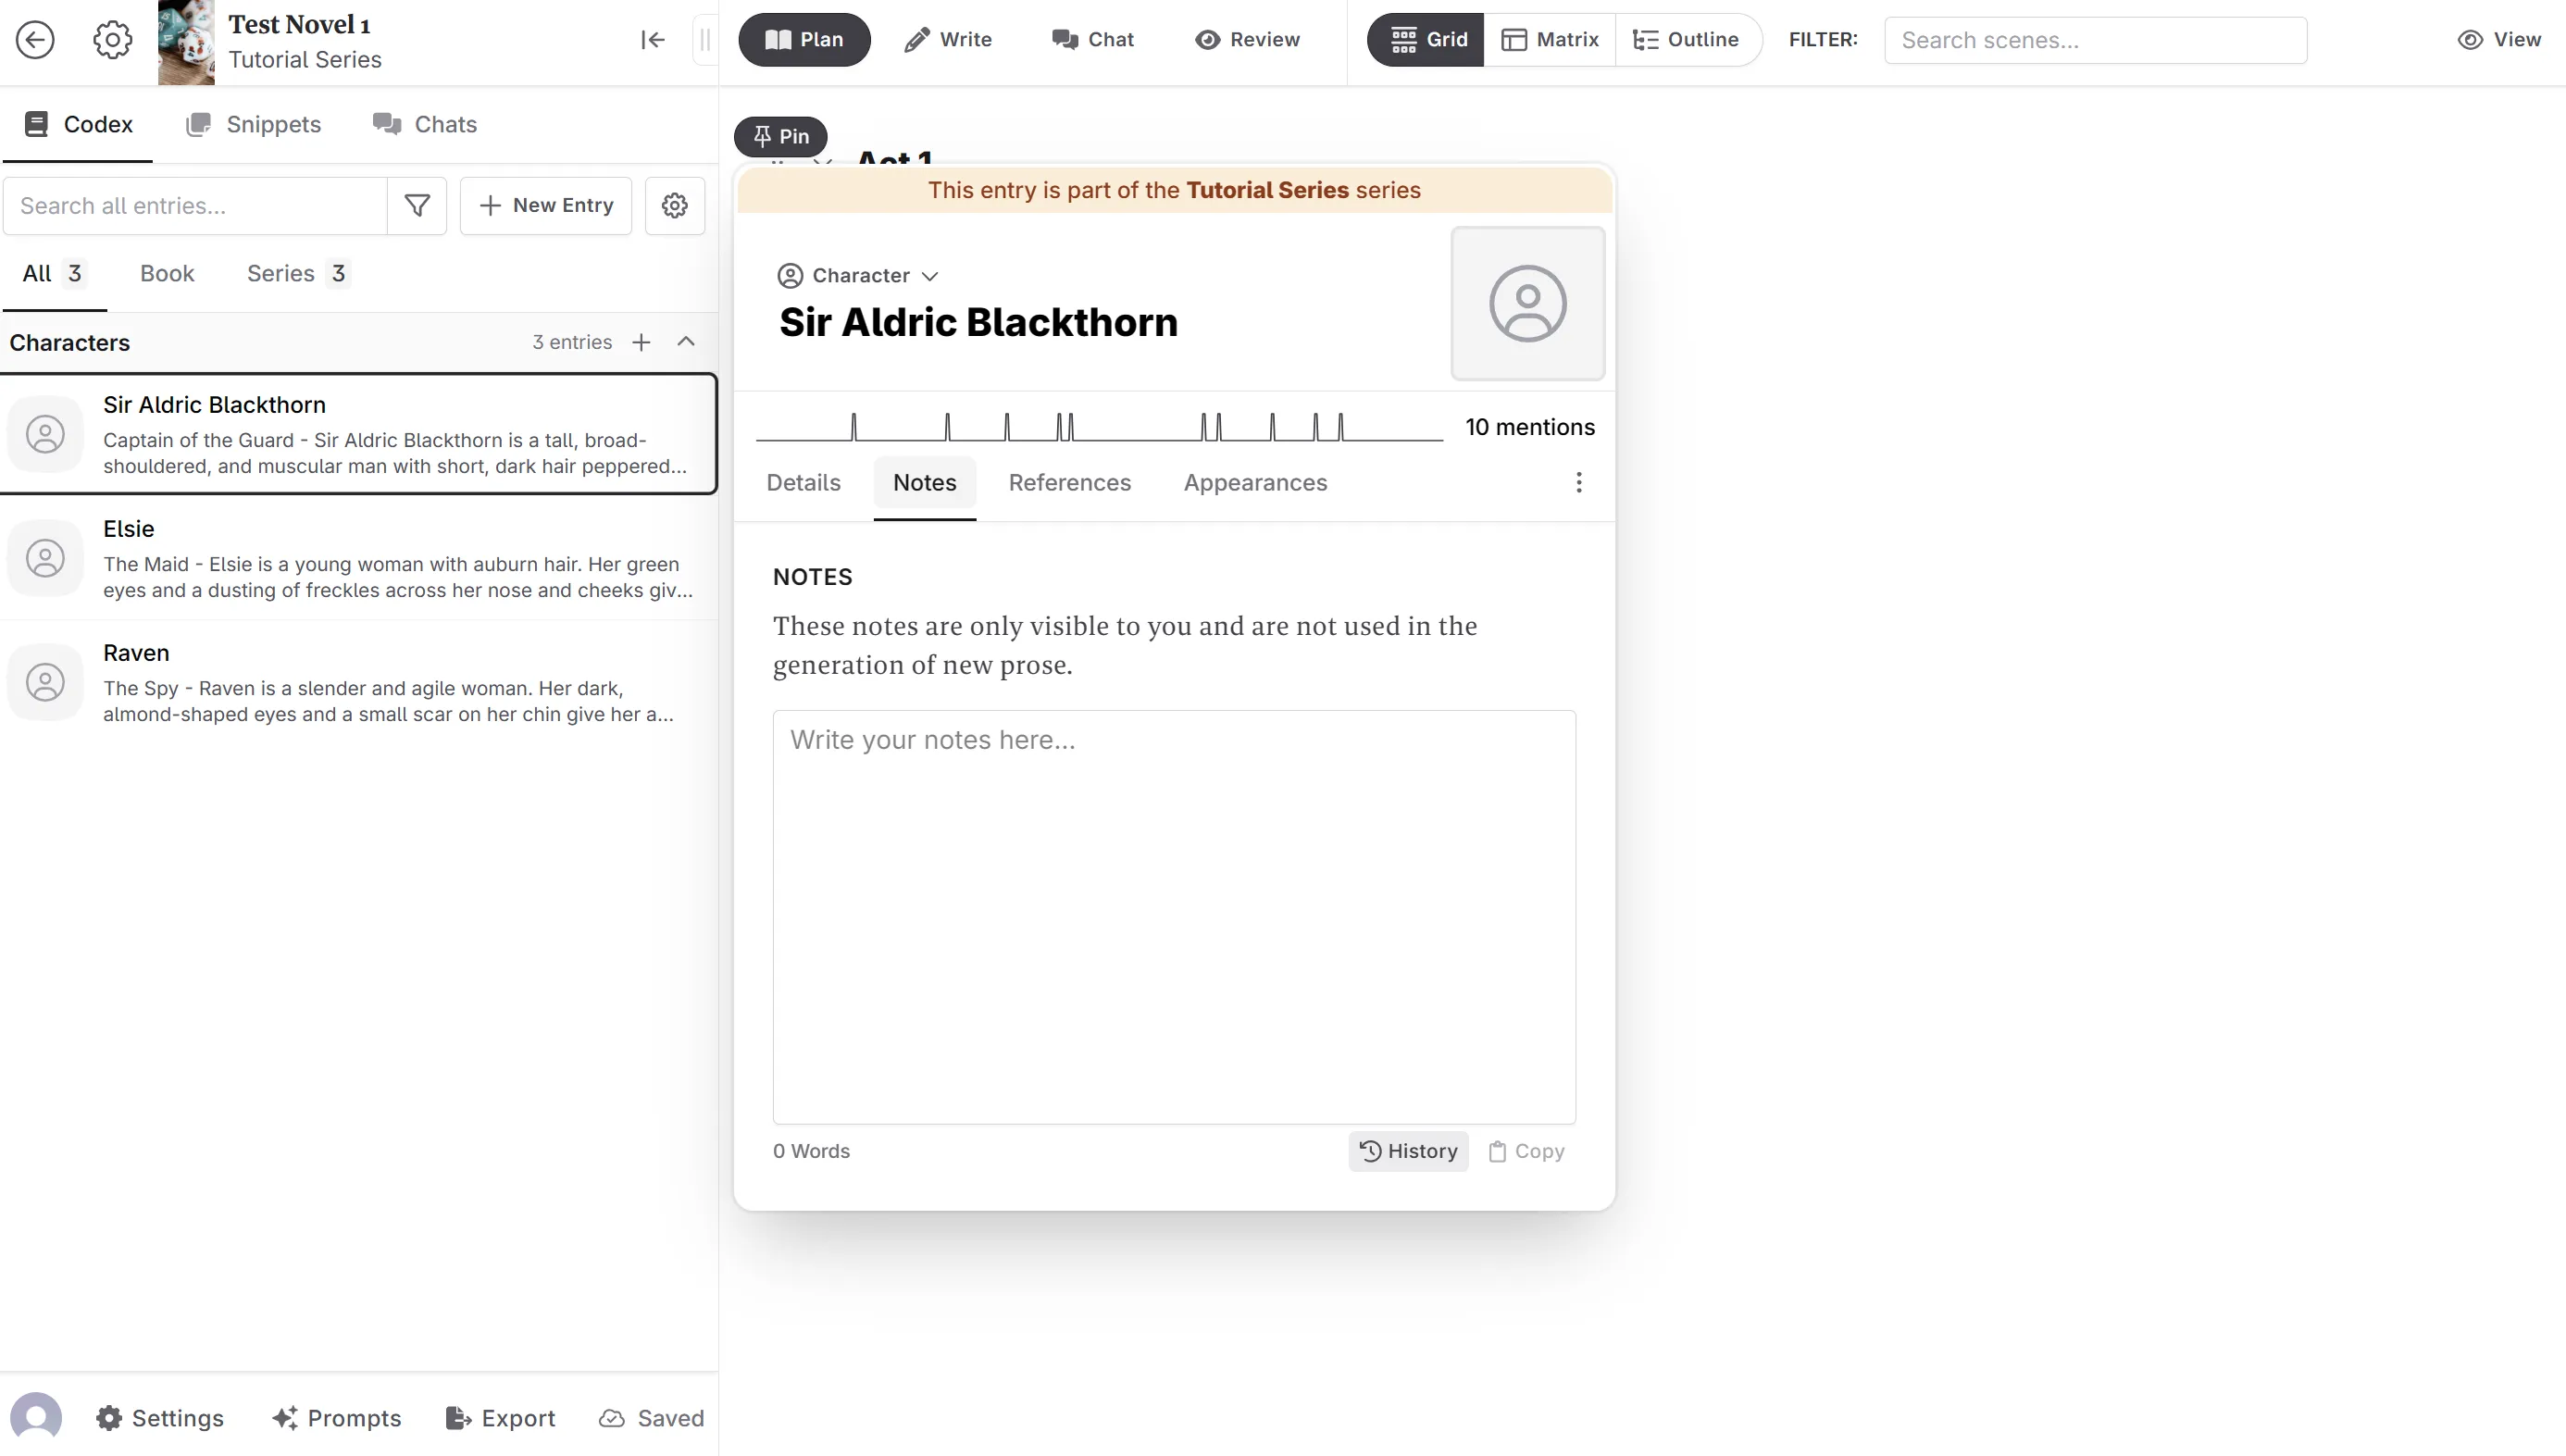Switch to the Details tab

802,481
